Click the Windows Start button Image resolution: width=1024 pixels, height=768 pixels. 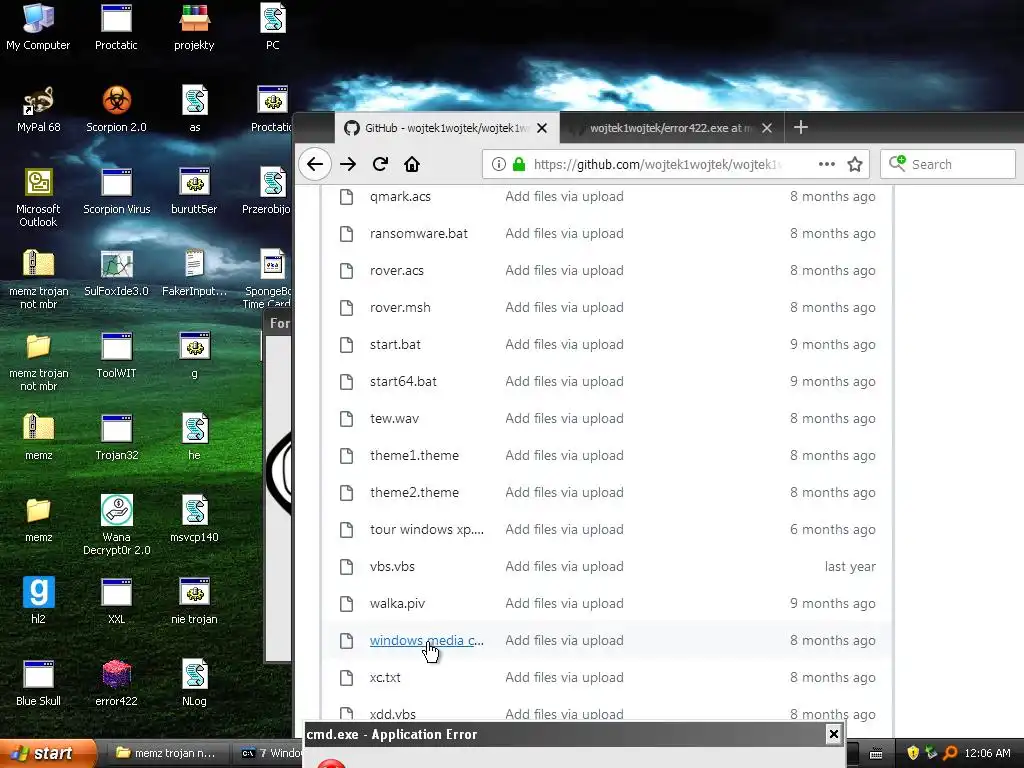tap(47, 754)
